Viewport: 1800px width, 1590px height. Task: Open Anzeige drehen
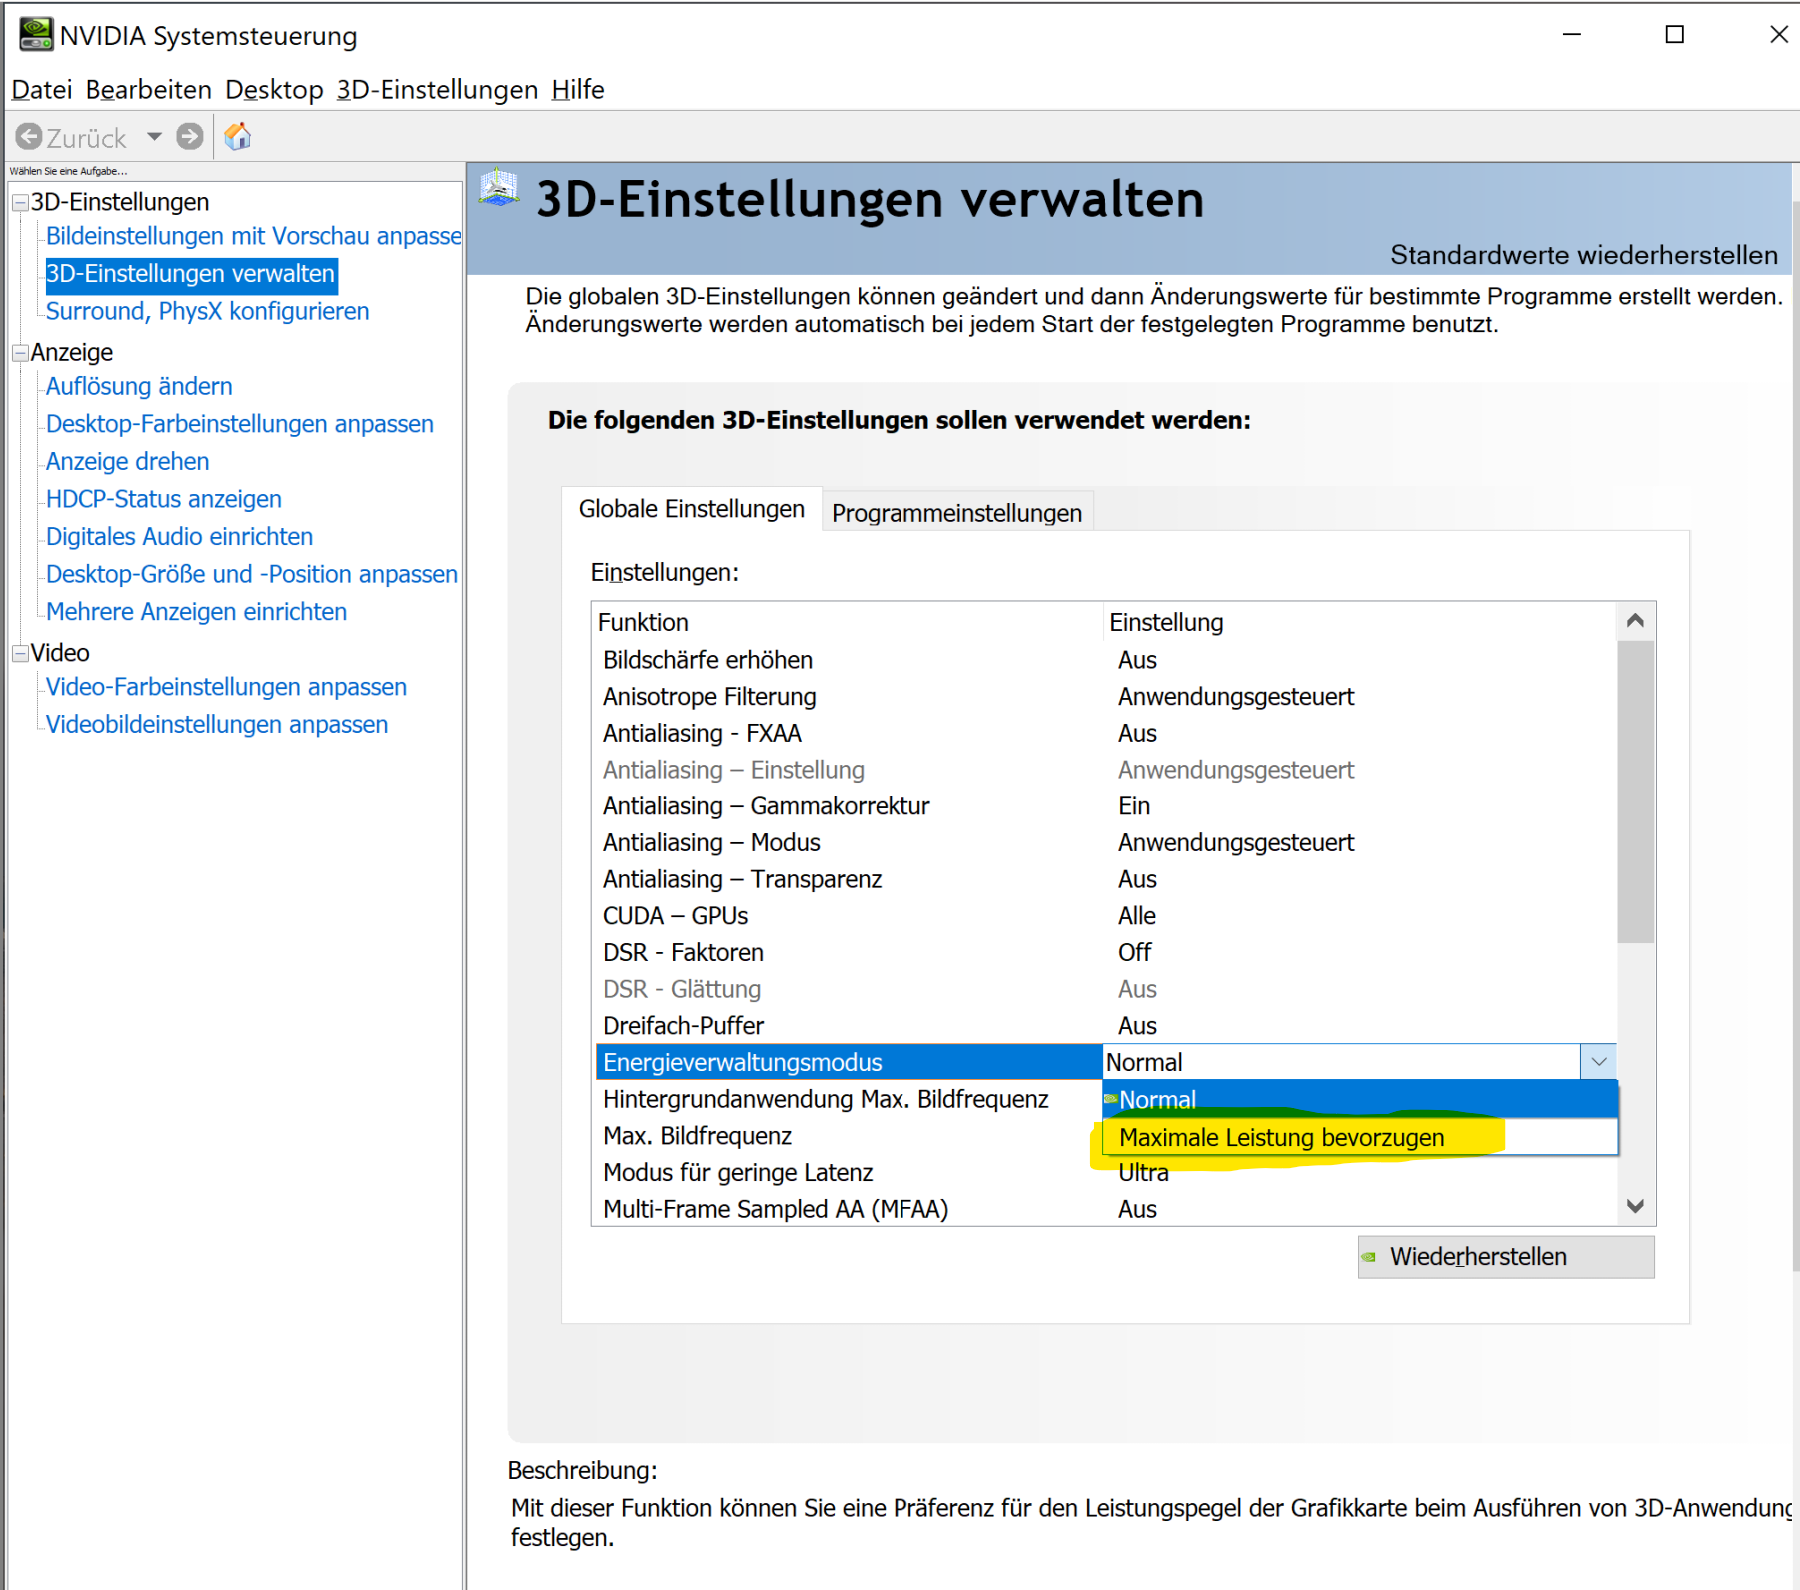[128, 461]
